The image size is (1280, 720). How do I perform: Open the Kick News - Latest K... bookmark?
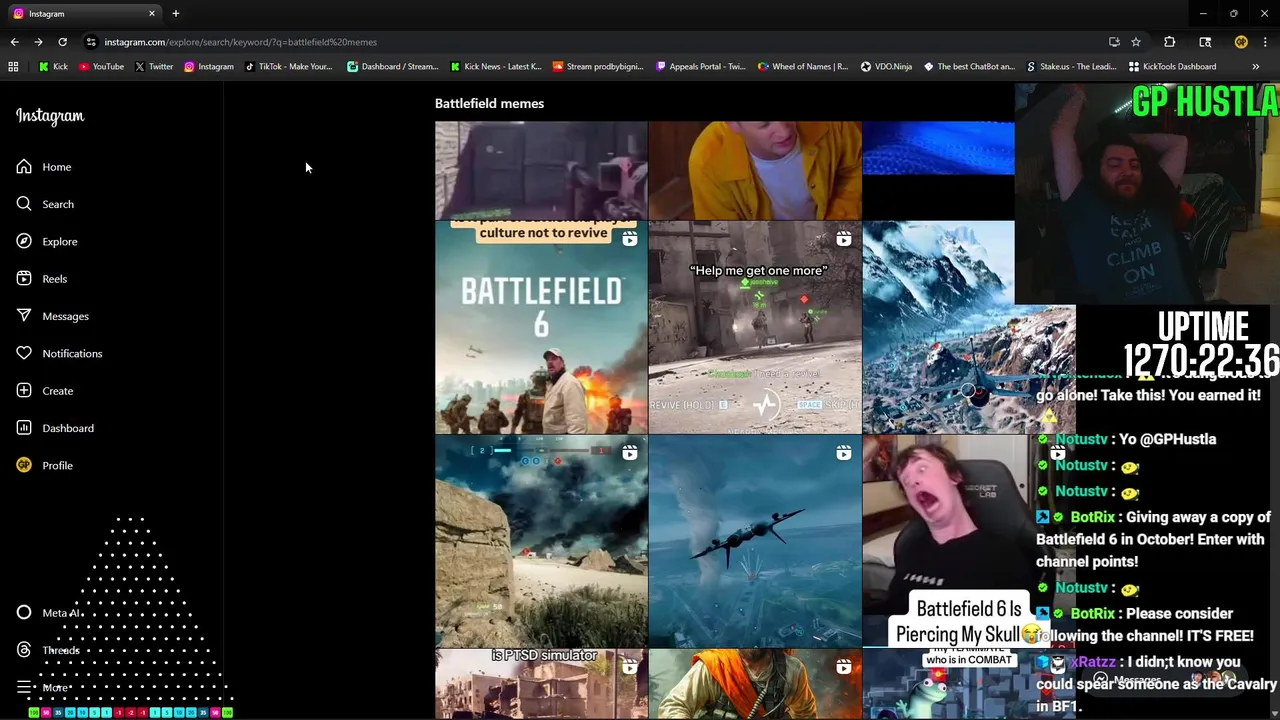tap(495, 67)
